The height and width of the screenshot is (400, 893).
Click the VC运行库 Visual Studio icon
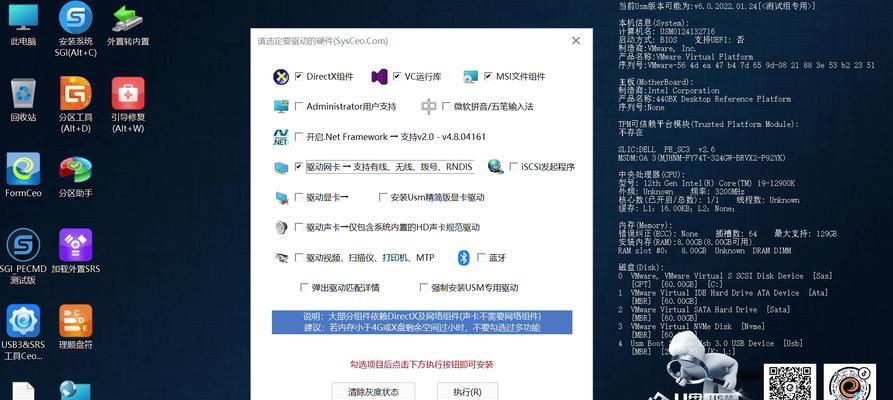click(379, 77)
